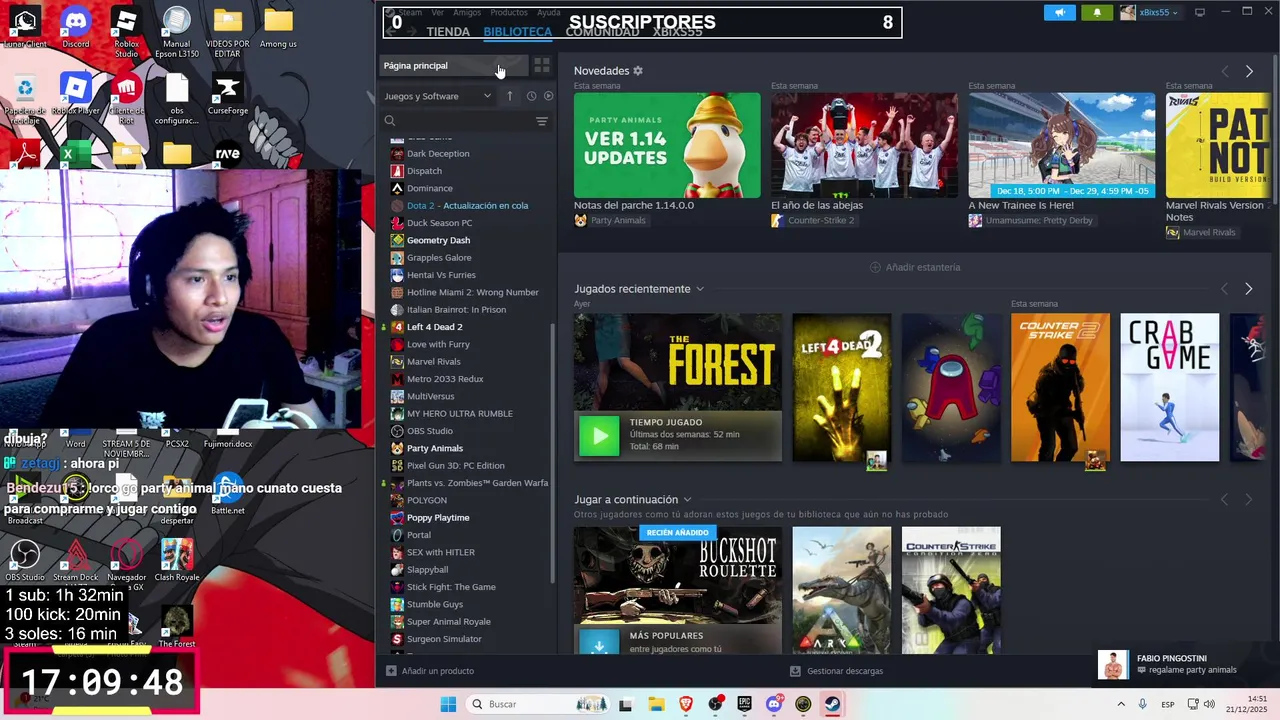Open Windows Start menu

click(x=448, y=704)
